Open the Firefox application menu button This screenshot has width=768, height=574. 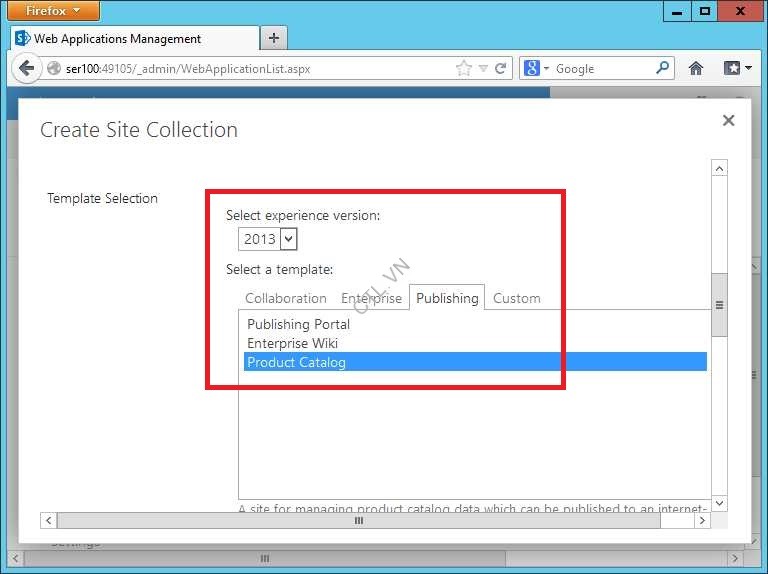coord(54,11)
